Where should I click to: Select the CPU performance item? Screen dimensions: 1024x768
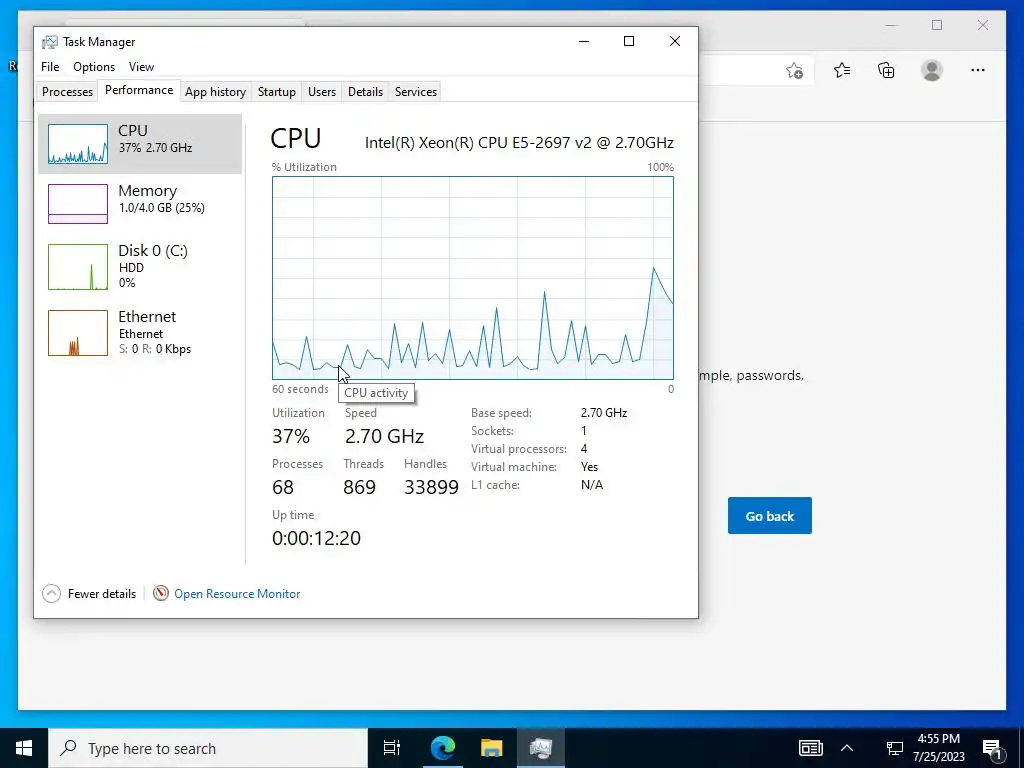[140, 144]
